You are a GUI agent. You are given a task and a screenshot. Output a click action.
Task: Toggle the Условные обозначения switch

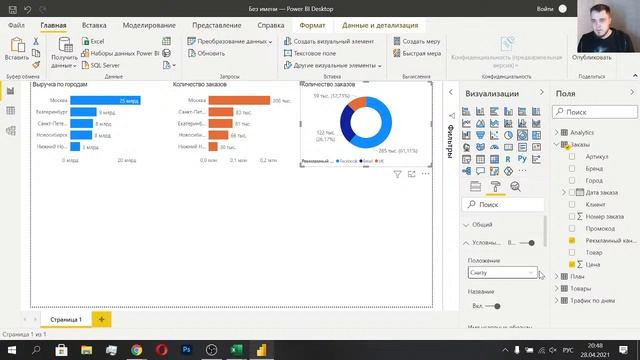[527, 243]
